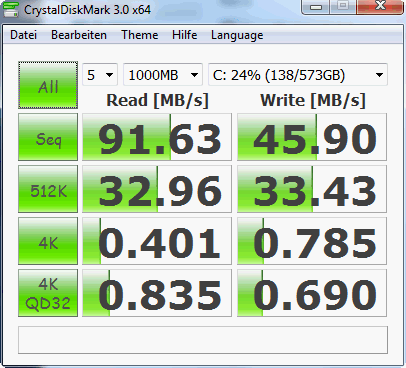Expand the 1000MB test size dropdown

pos(163,75)
